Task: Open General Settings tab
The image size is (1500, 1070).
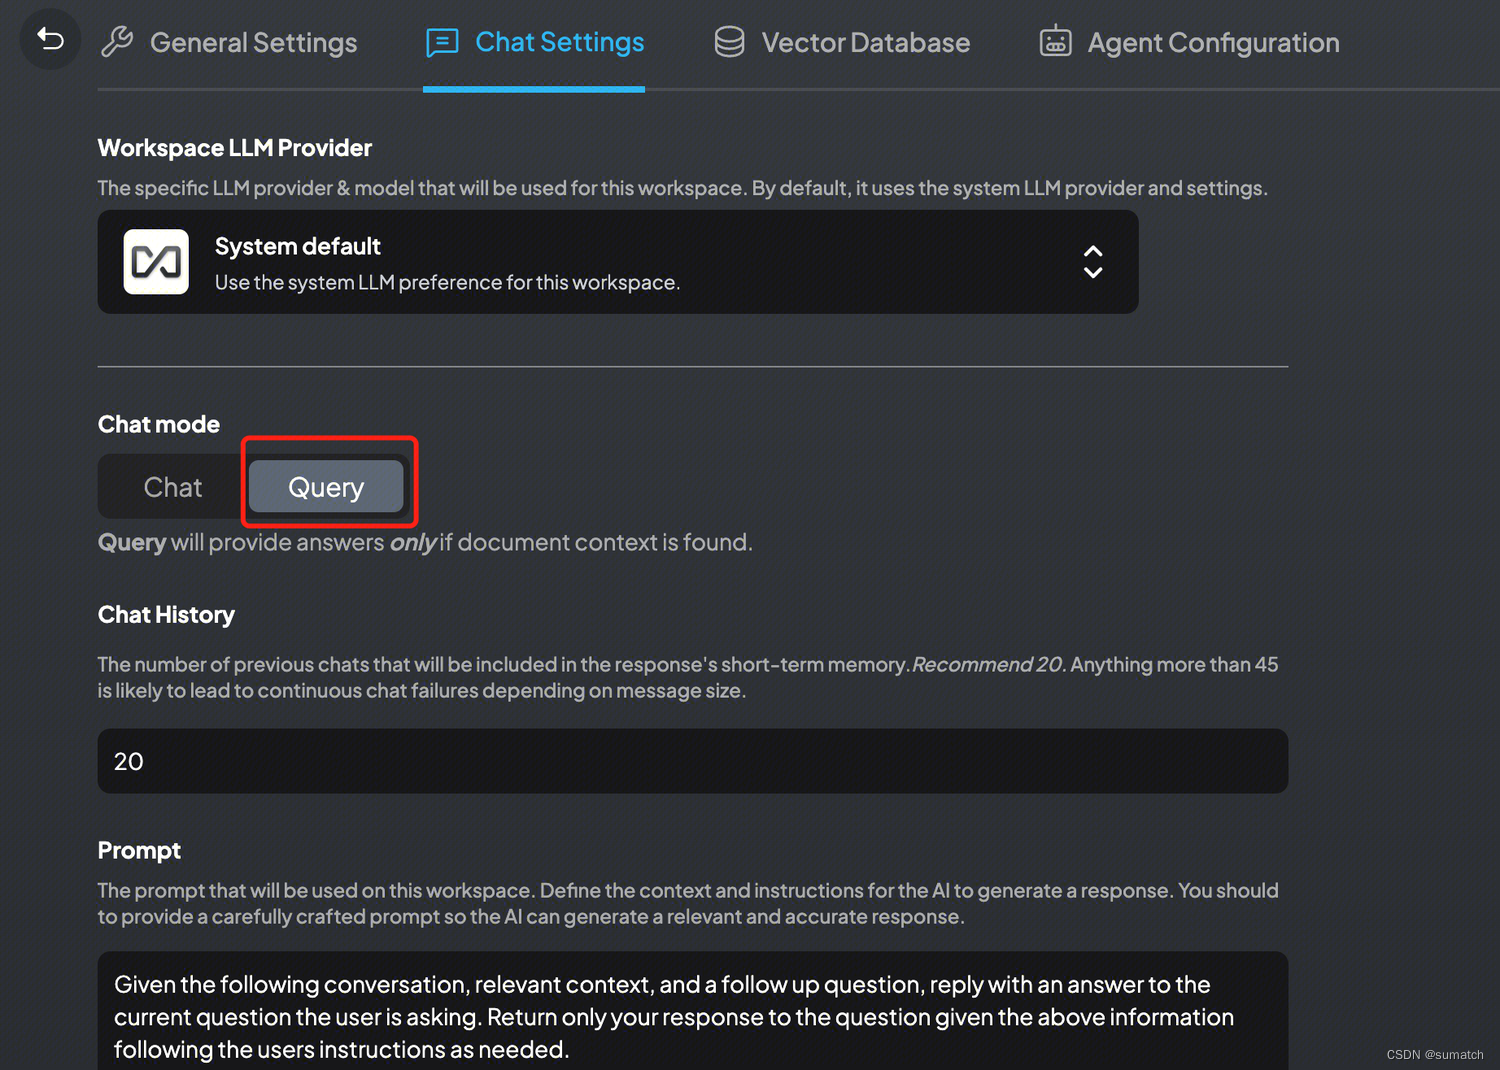Action: [x=228, y=43]
